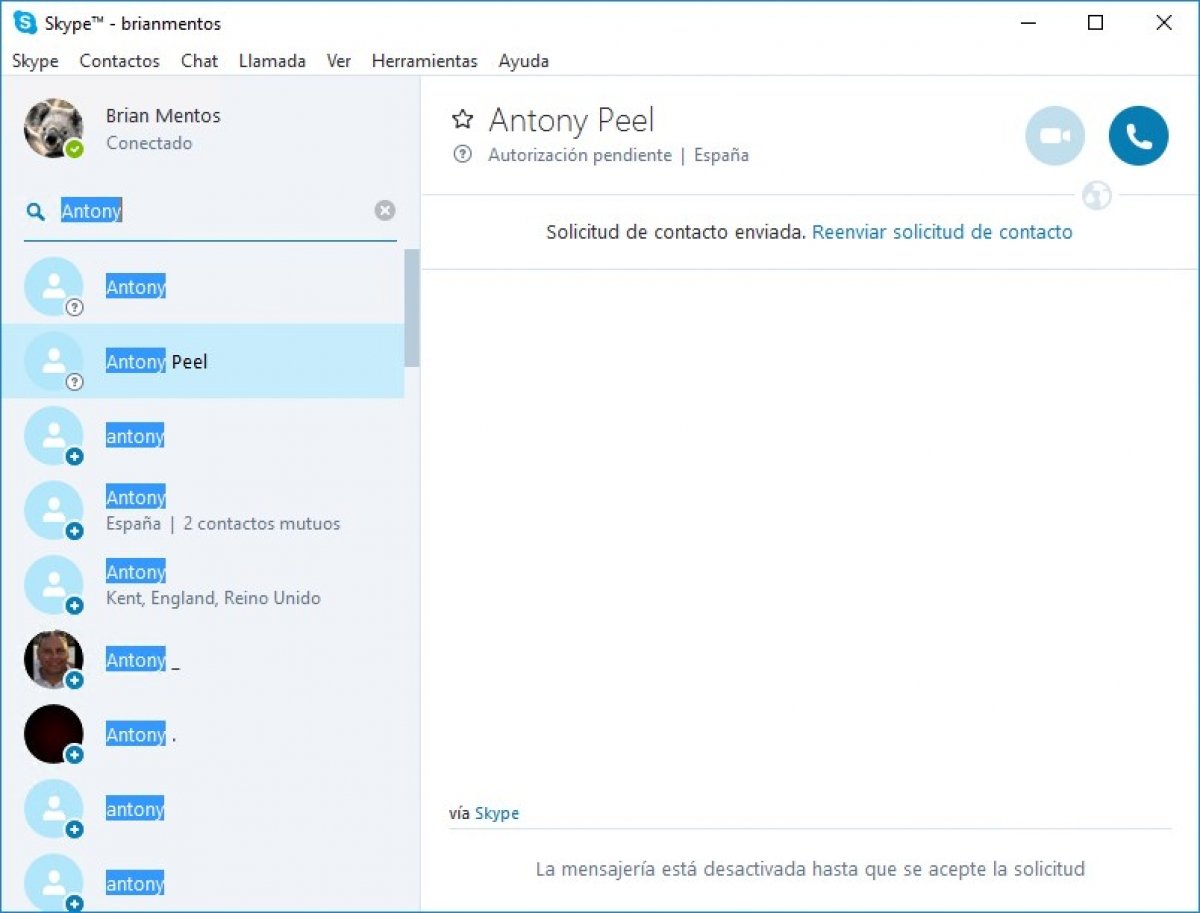Click the Autorización pendiente status text
This screenshot has height=913, width=1200.
pyautogui.click(x=580, y=155)
